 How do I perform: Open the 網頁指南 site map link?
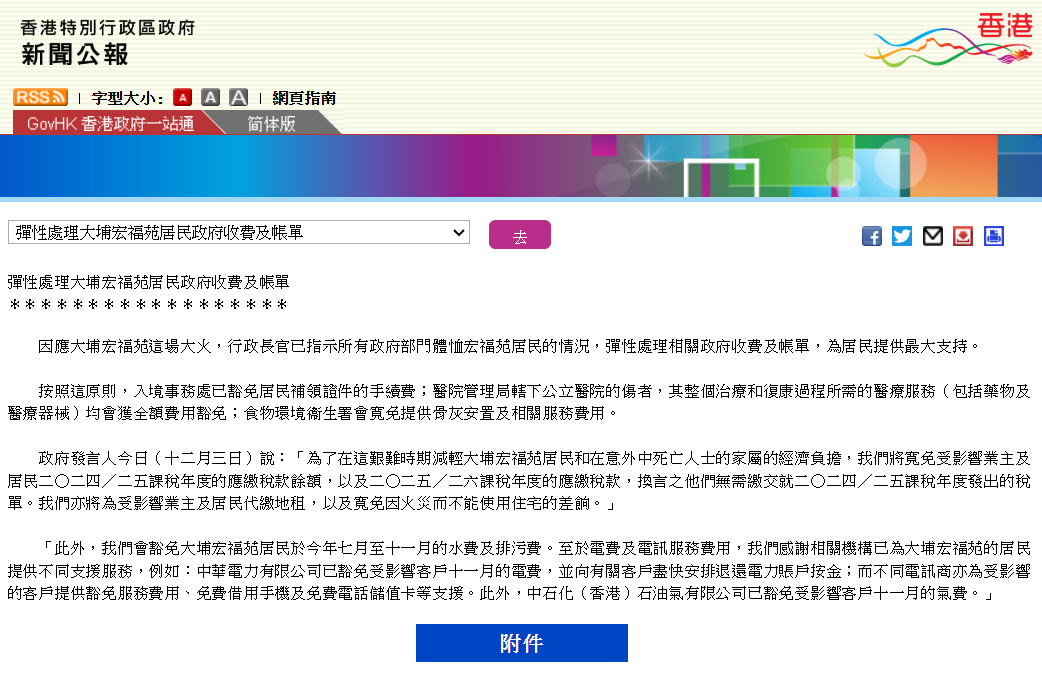[304, 98]
